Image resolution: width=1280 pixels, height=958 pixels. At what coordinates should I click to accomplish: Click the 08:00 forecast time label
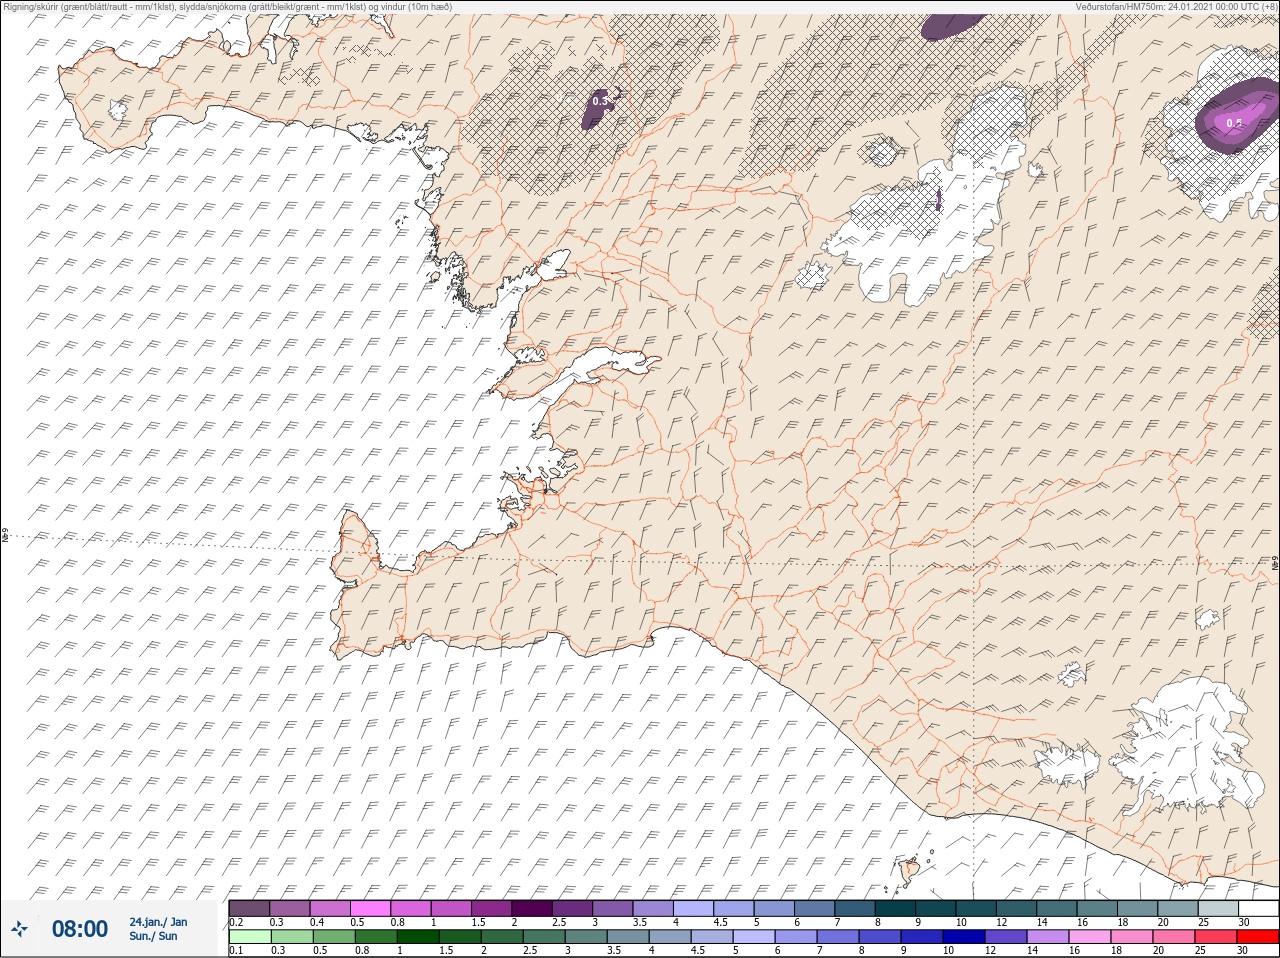[80, 929]
